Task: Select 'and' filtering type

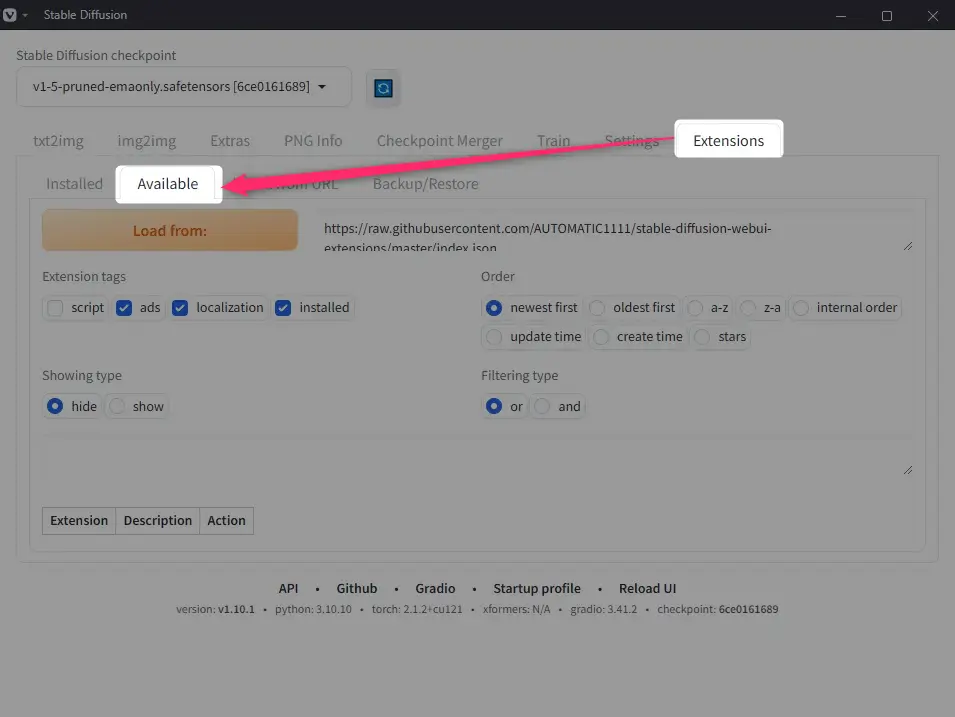Action: pos(542,406)
